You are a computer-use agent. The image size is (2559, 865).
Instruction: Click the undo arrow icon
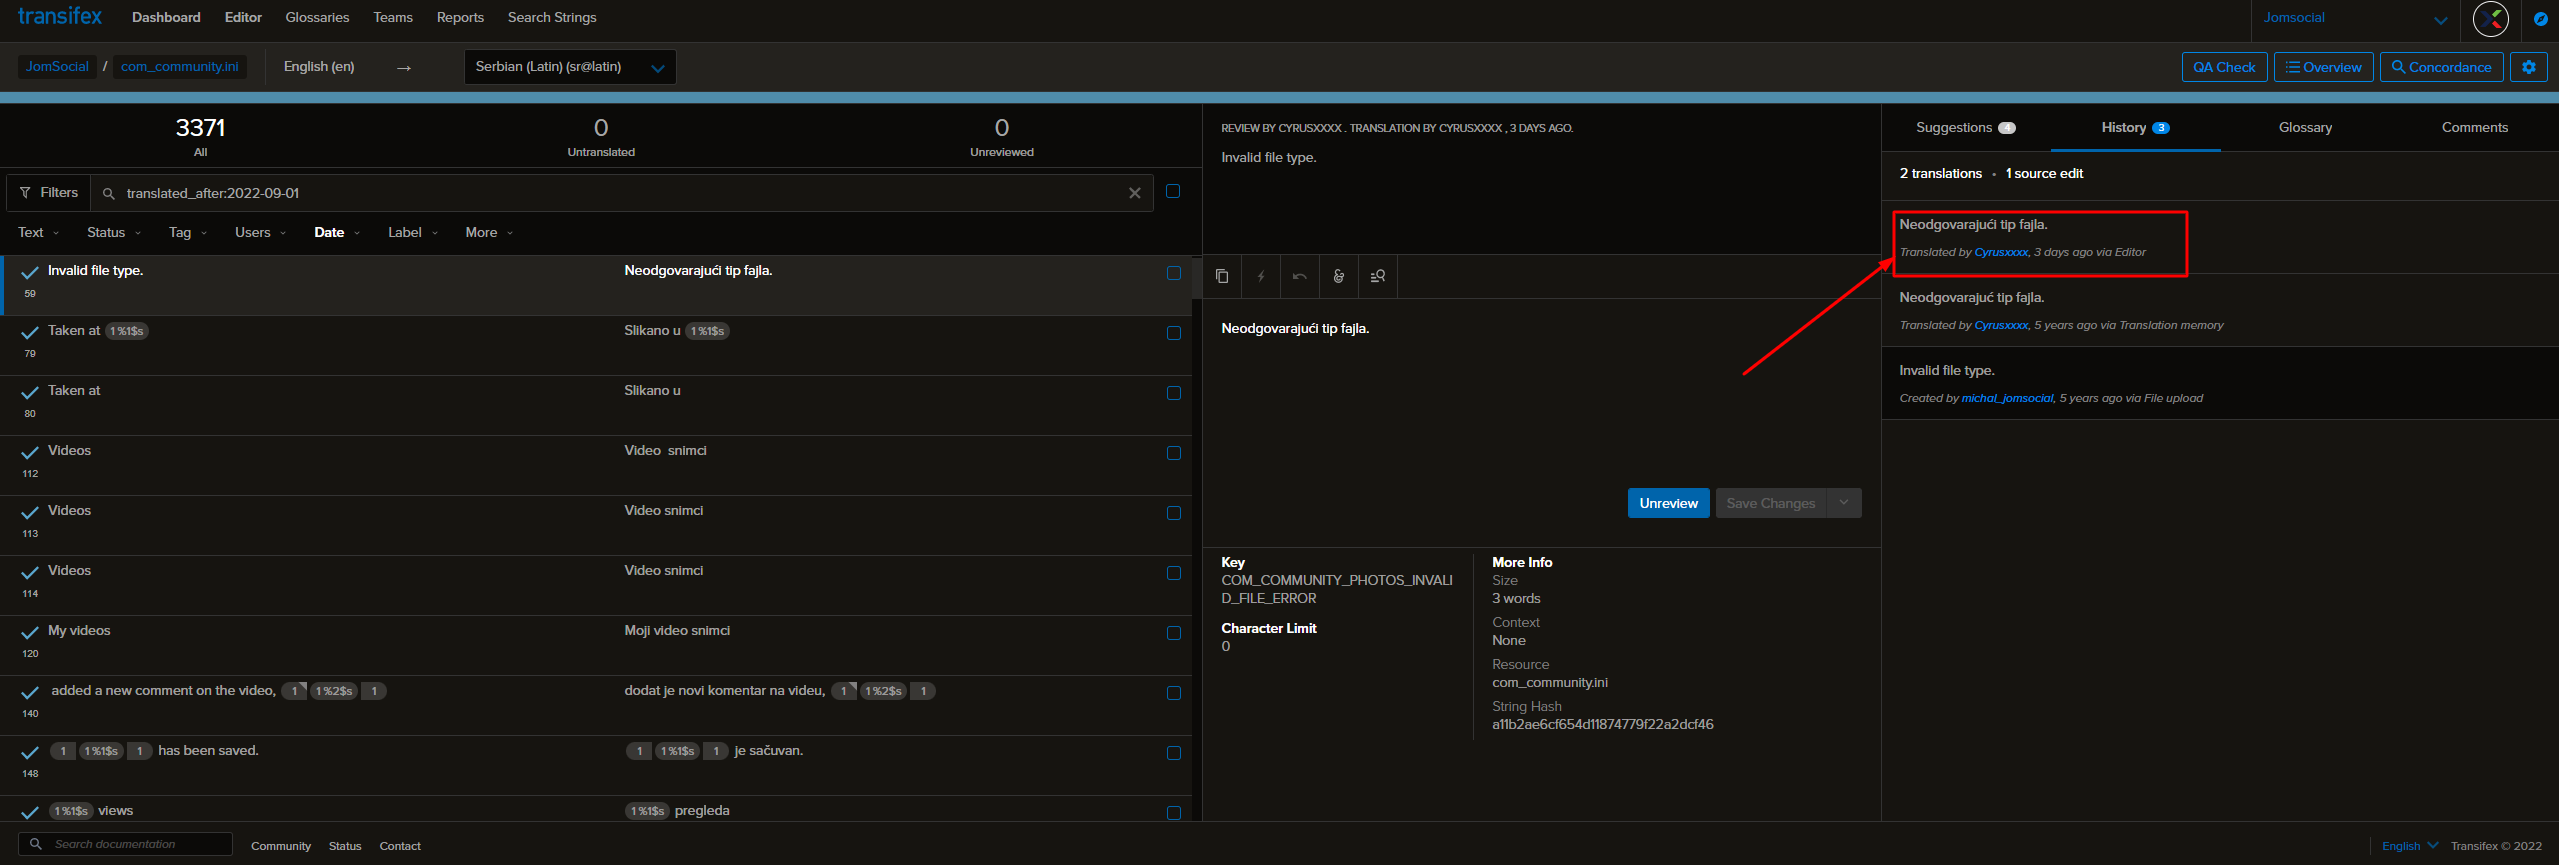click(x=1299, y=276)
